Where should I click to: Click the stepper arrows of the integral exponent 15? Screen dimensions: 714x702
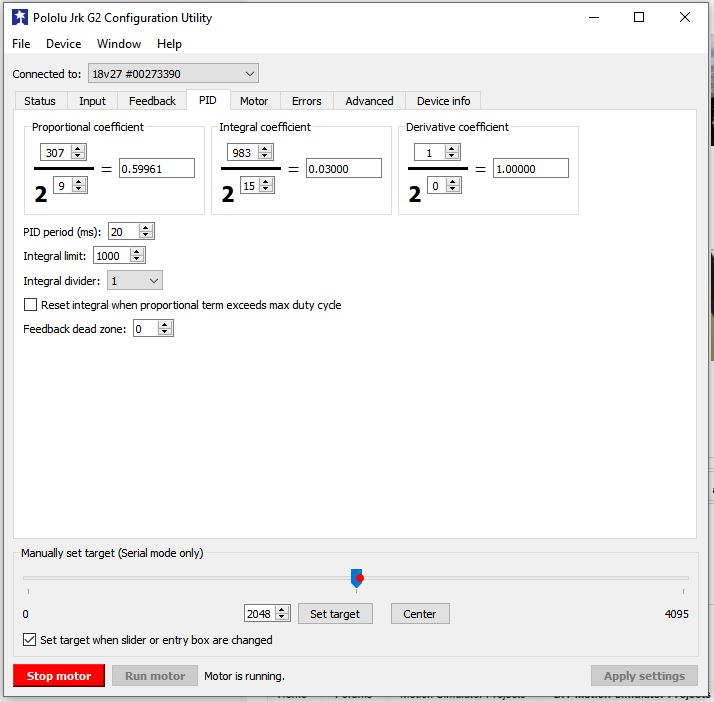click(x=266, y=186)
